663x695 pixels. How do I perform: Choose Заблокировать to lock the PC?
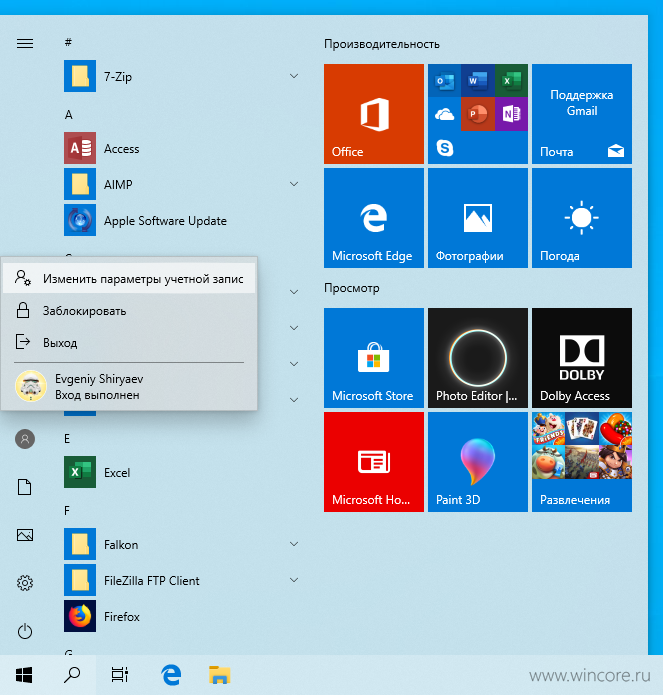tap(129, 311)
